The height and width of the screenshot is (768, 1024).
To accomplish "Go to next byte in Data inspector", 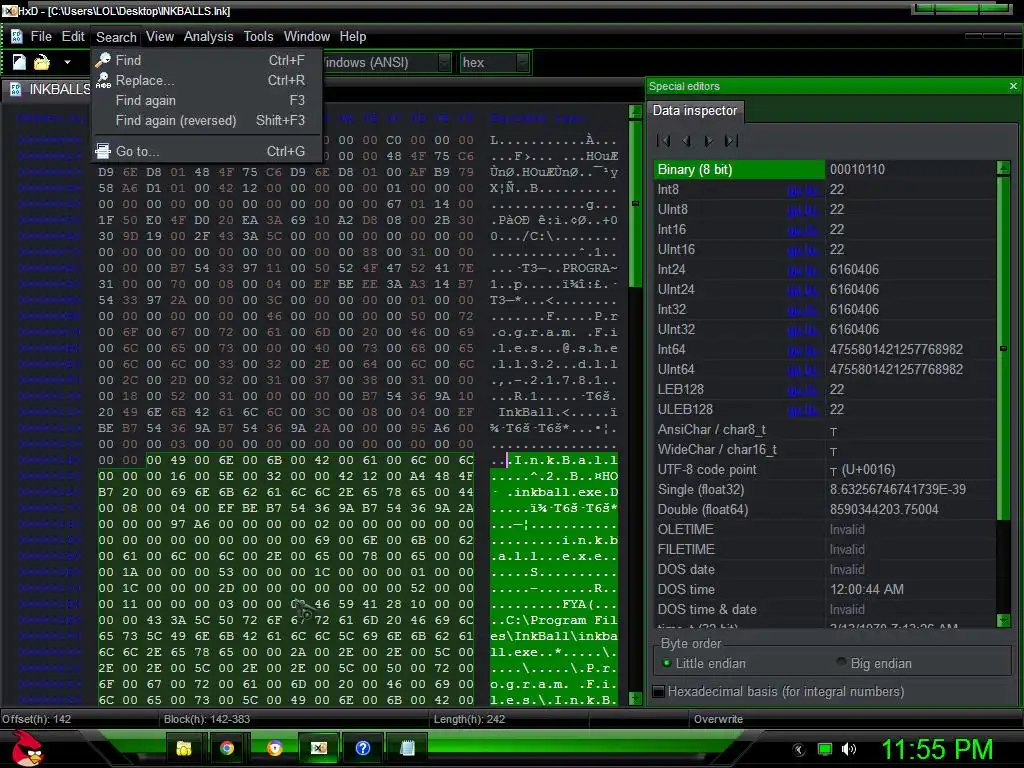I will [x=709, y=140].
